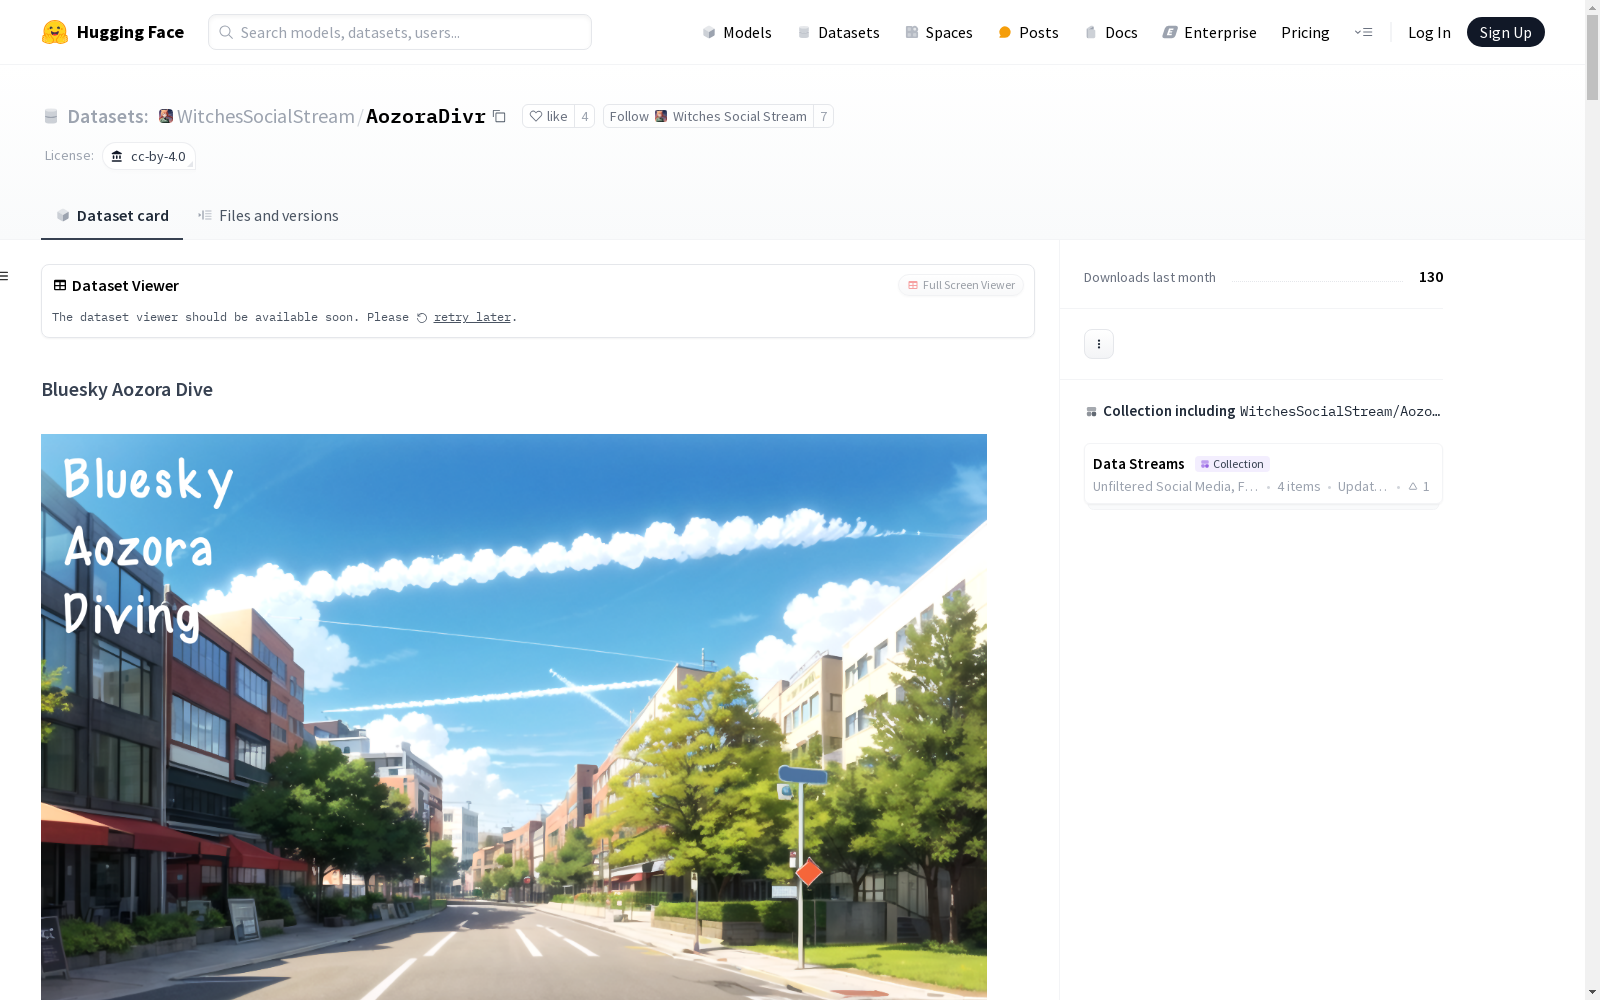
Task: Click the Dataset card tab cube icon
Action: (x=63, y=215)
